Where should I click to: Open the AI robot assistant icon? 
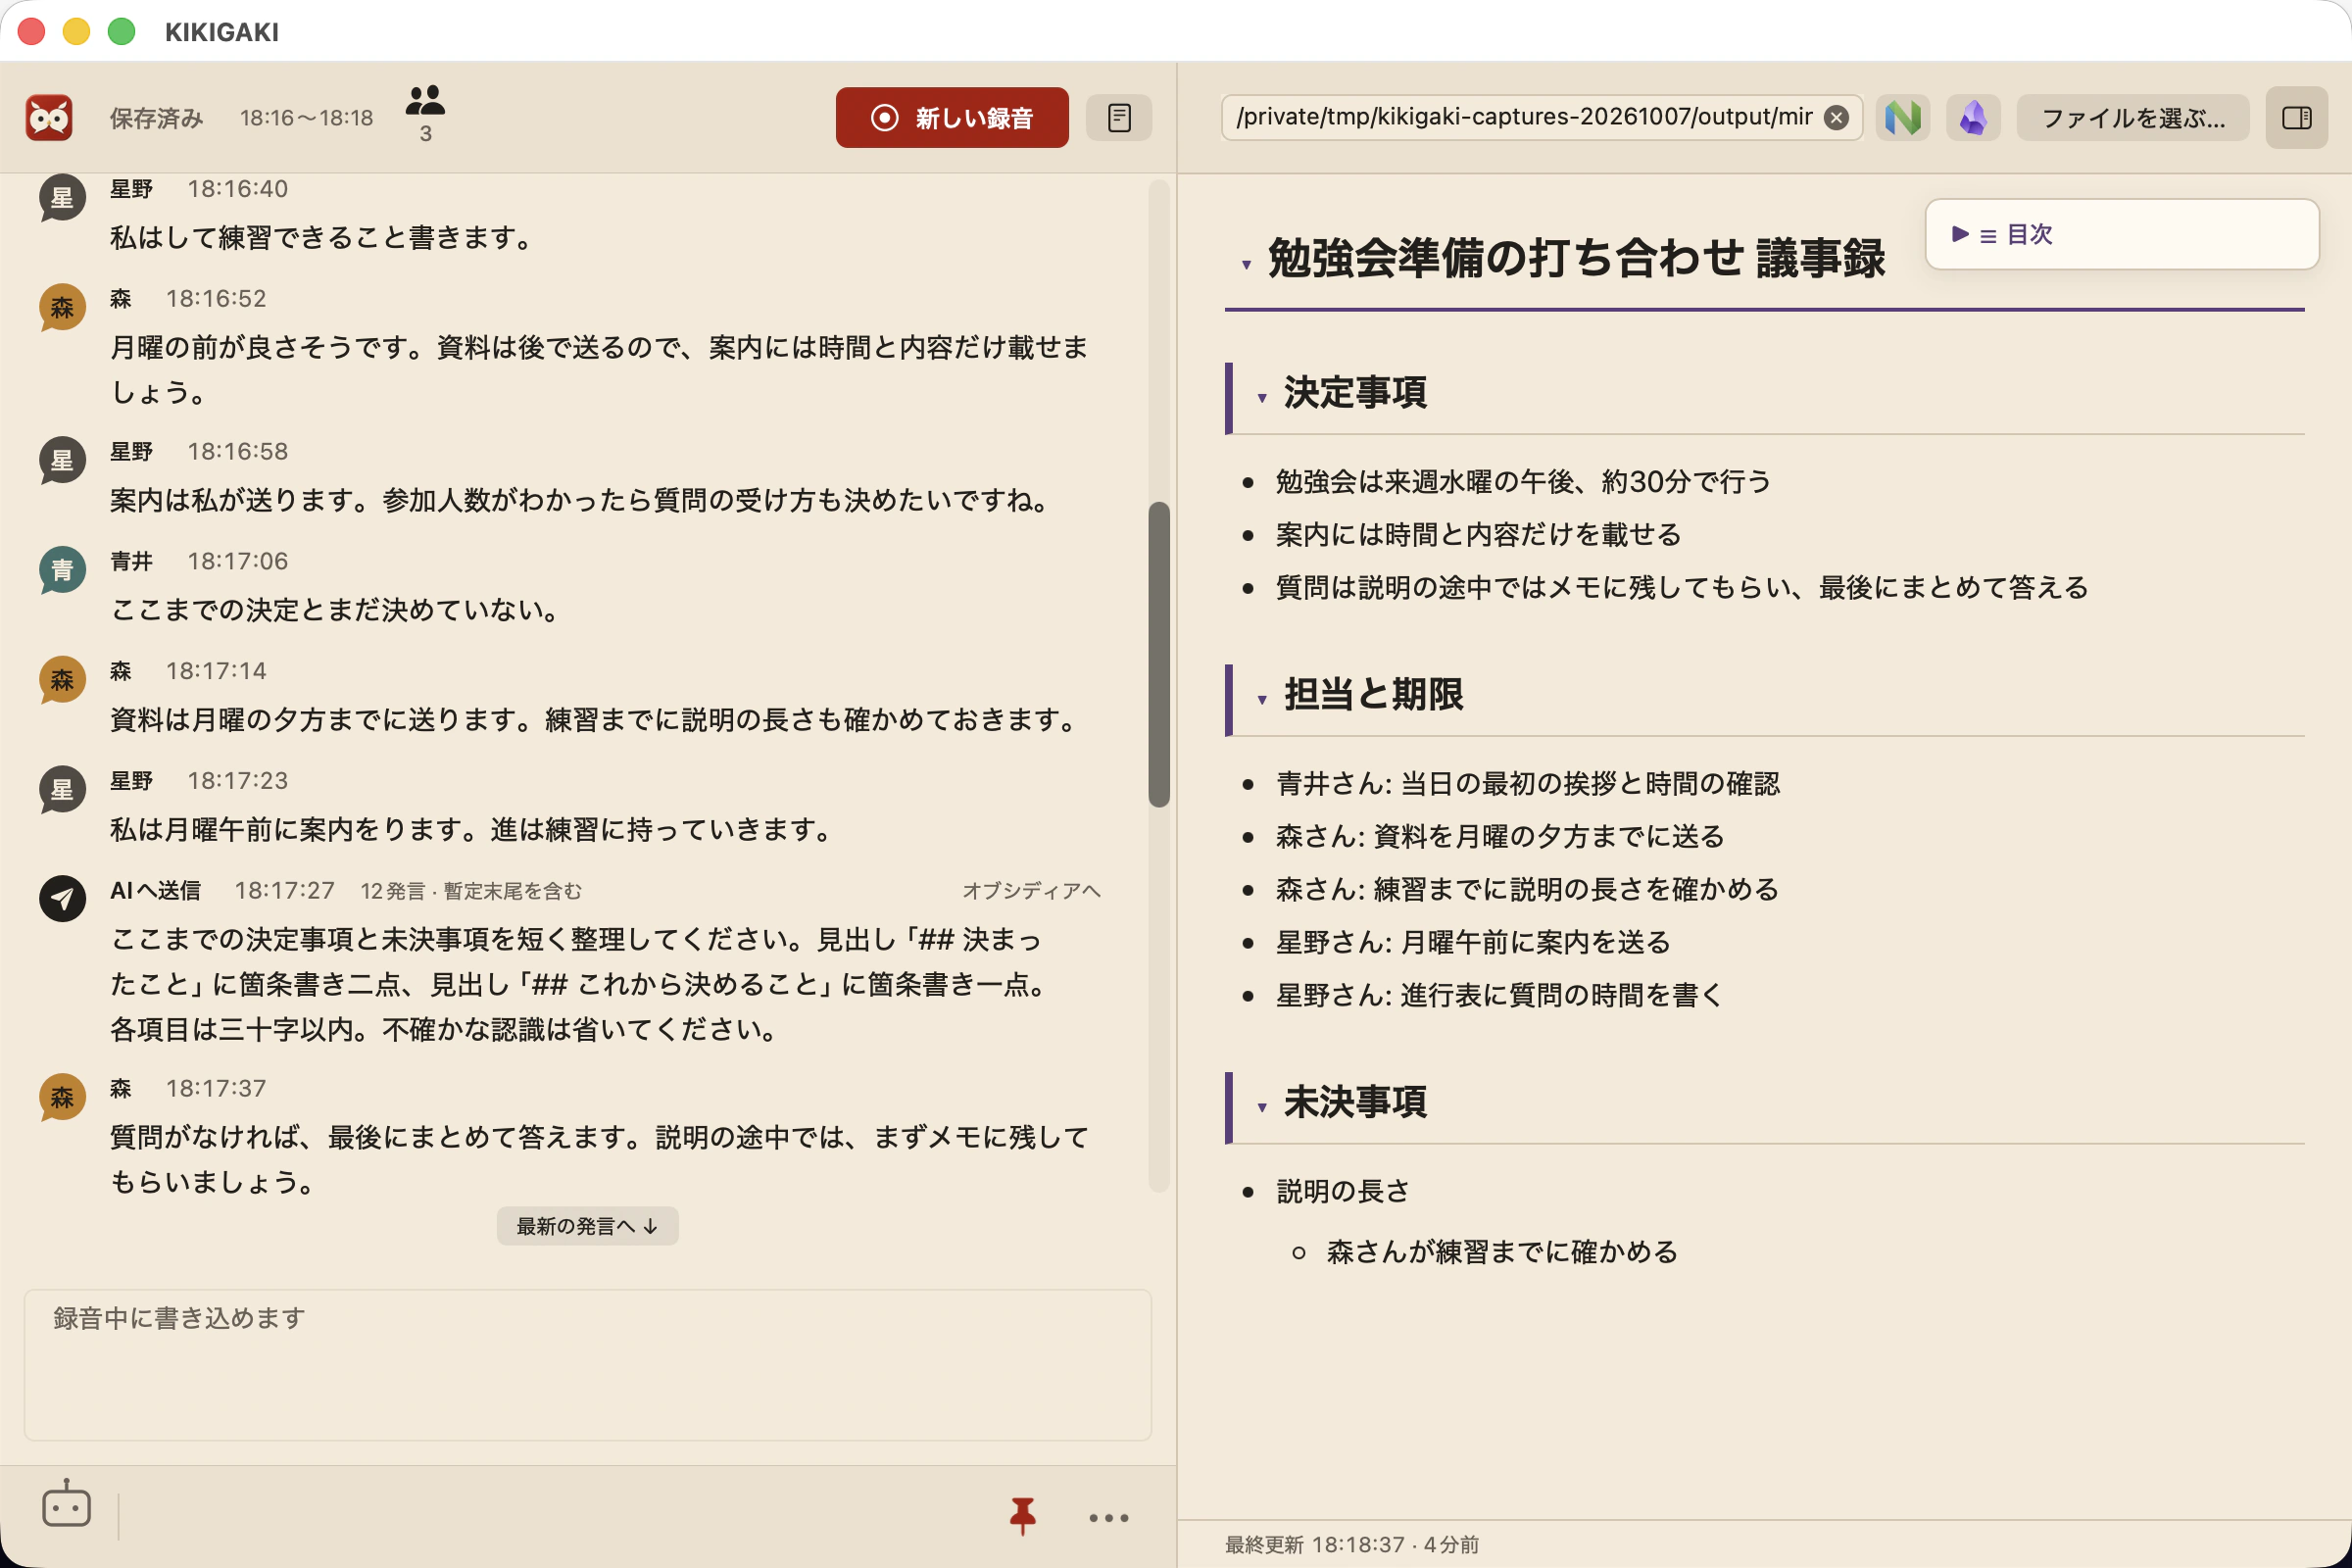[67, 1505]
